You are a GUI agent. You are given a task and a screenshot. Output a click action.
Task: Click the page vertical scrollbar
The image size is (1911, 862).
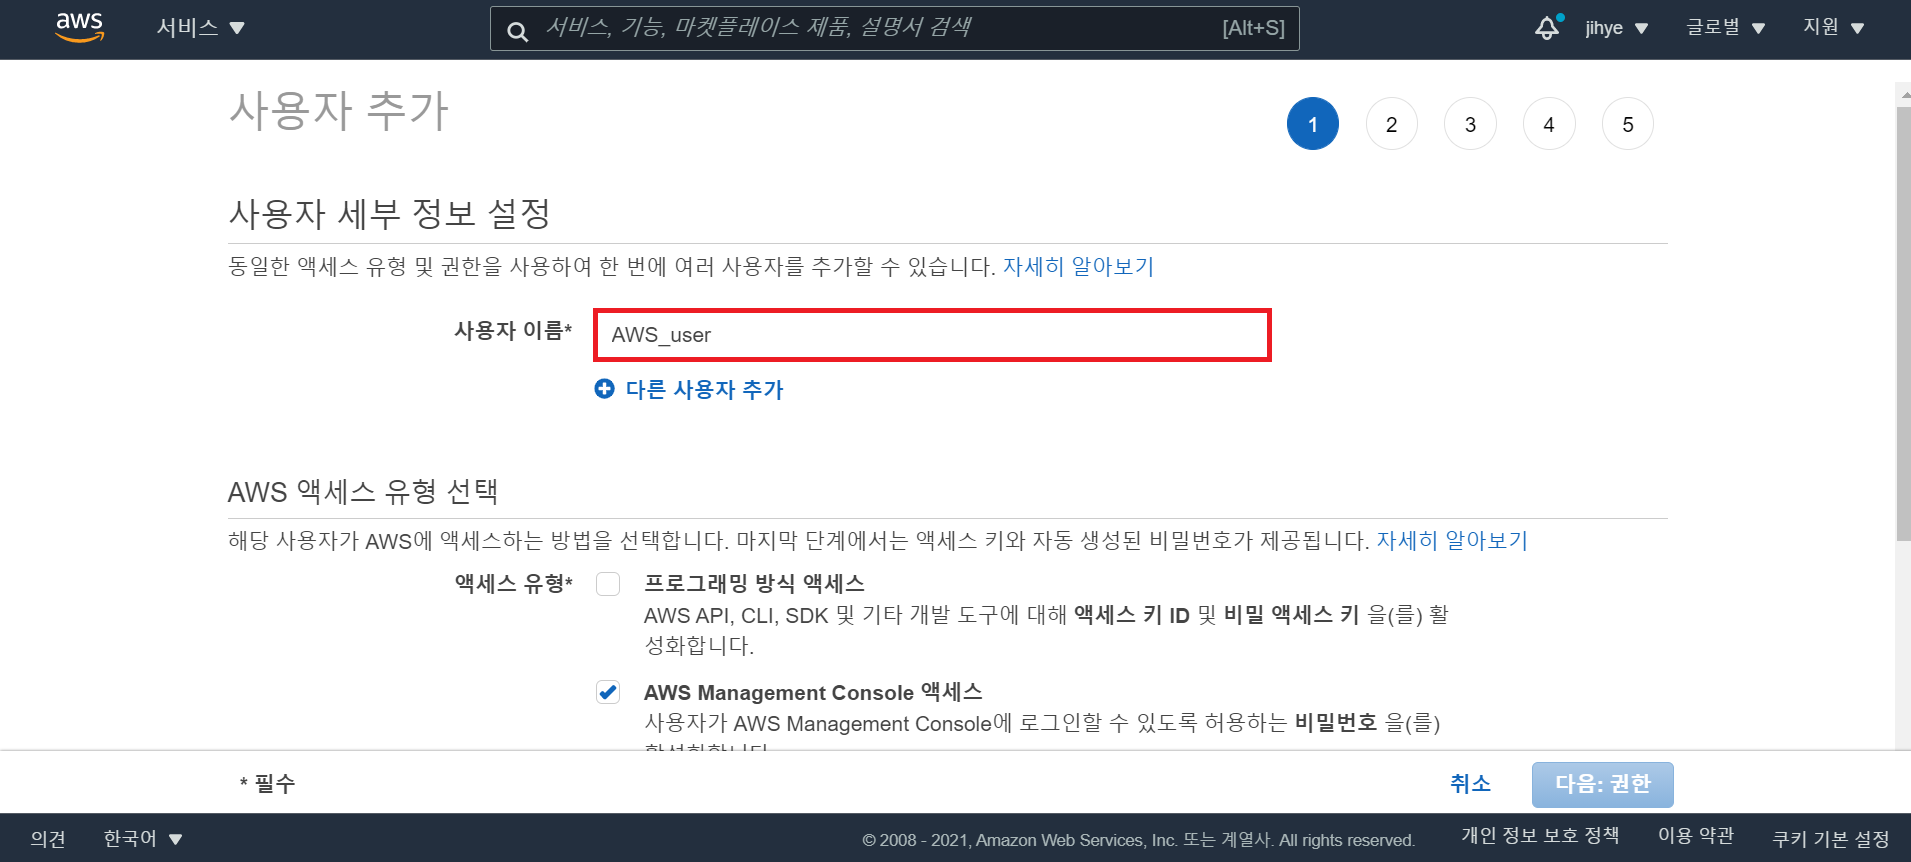point(1903,324)
